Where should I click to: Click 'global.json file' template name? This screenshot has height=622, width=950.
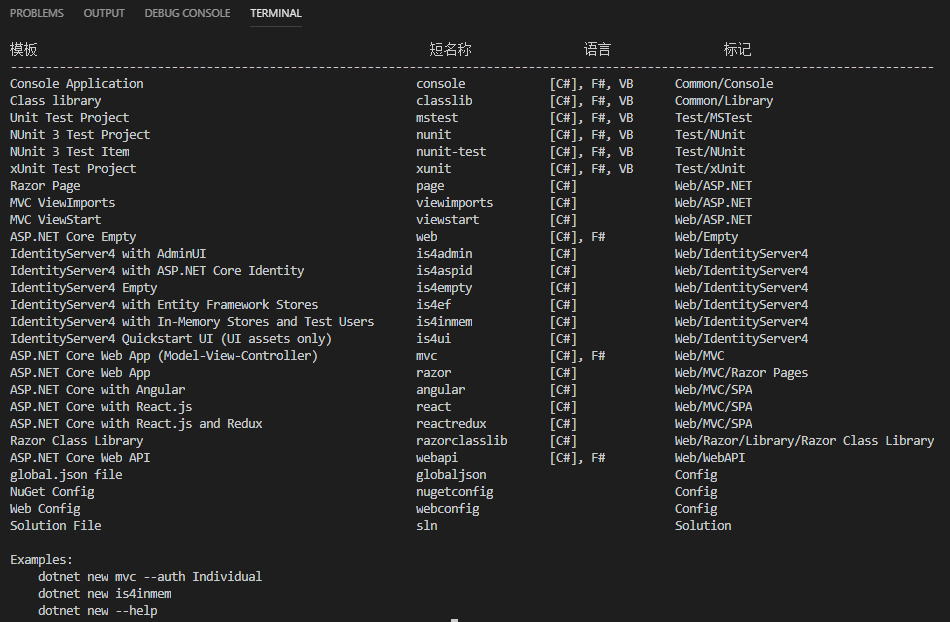(66, 474)
